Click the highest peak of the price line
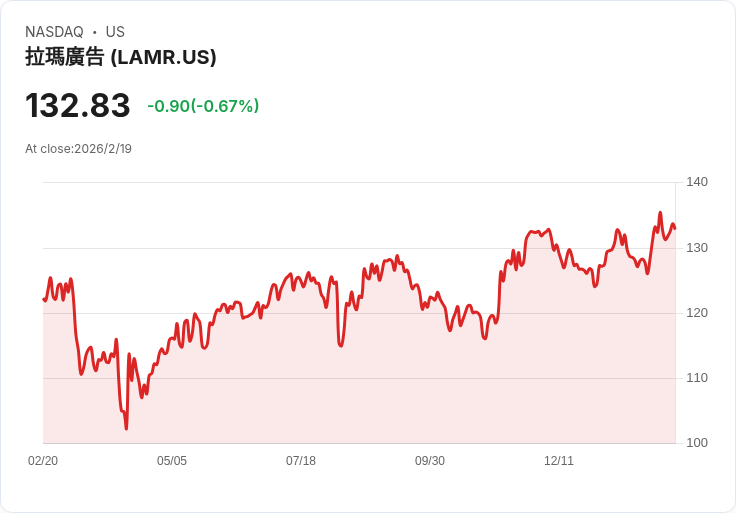Viewport: 736px width, 513px height. tap(660, 213)
